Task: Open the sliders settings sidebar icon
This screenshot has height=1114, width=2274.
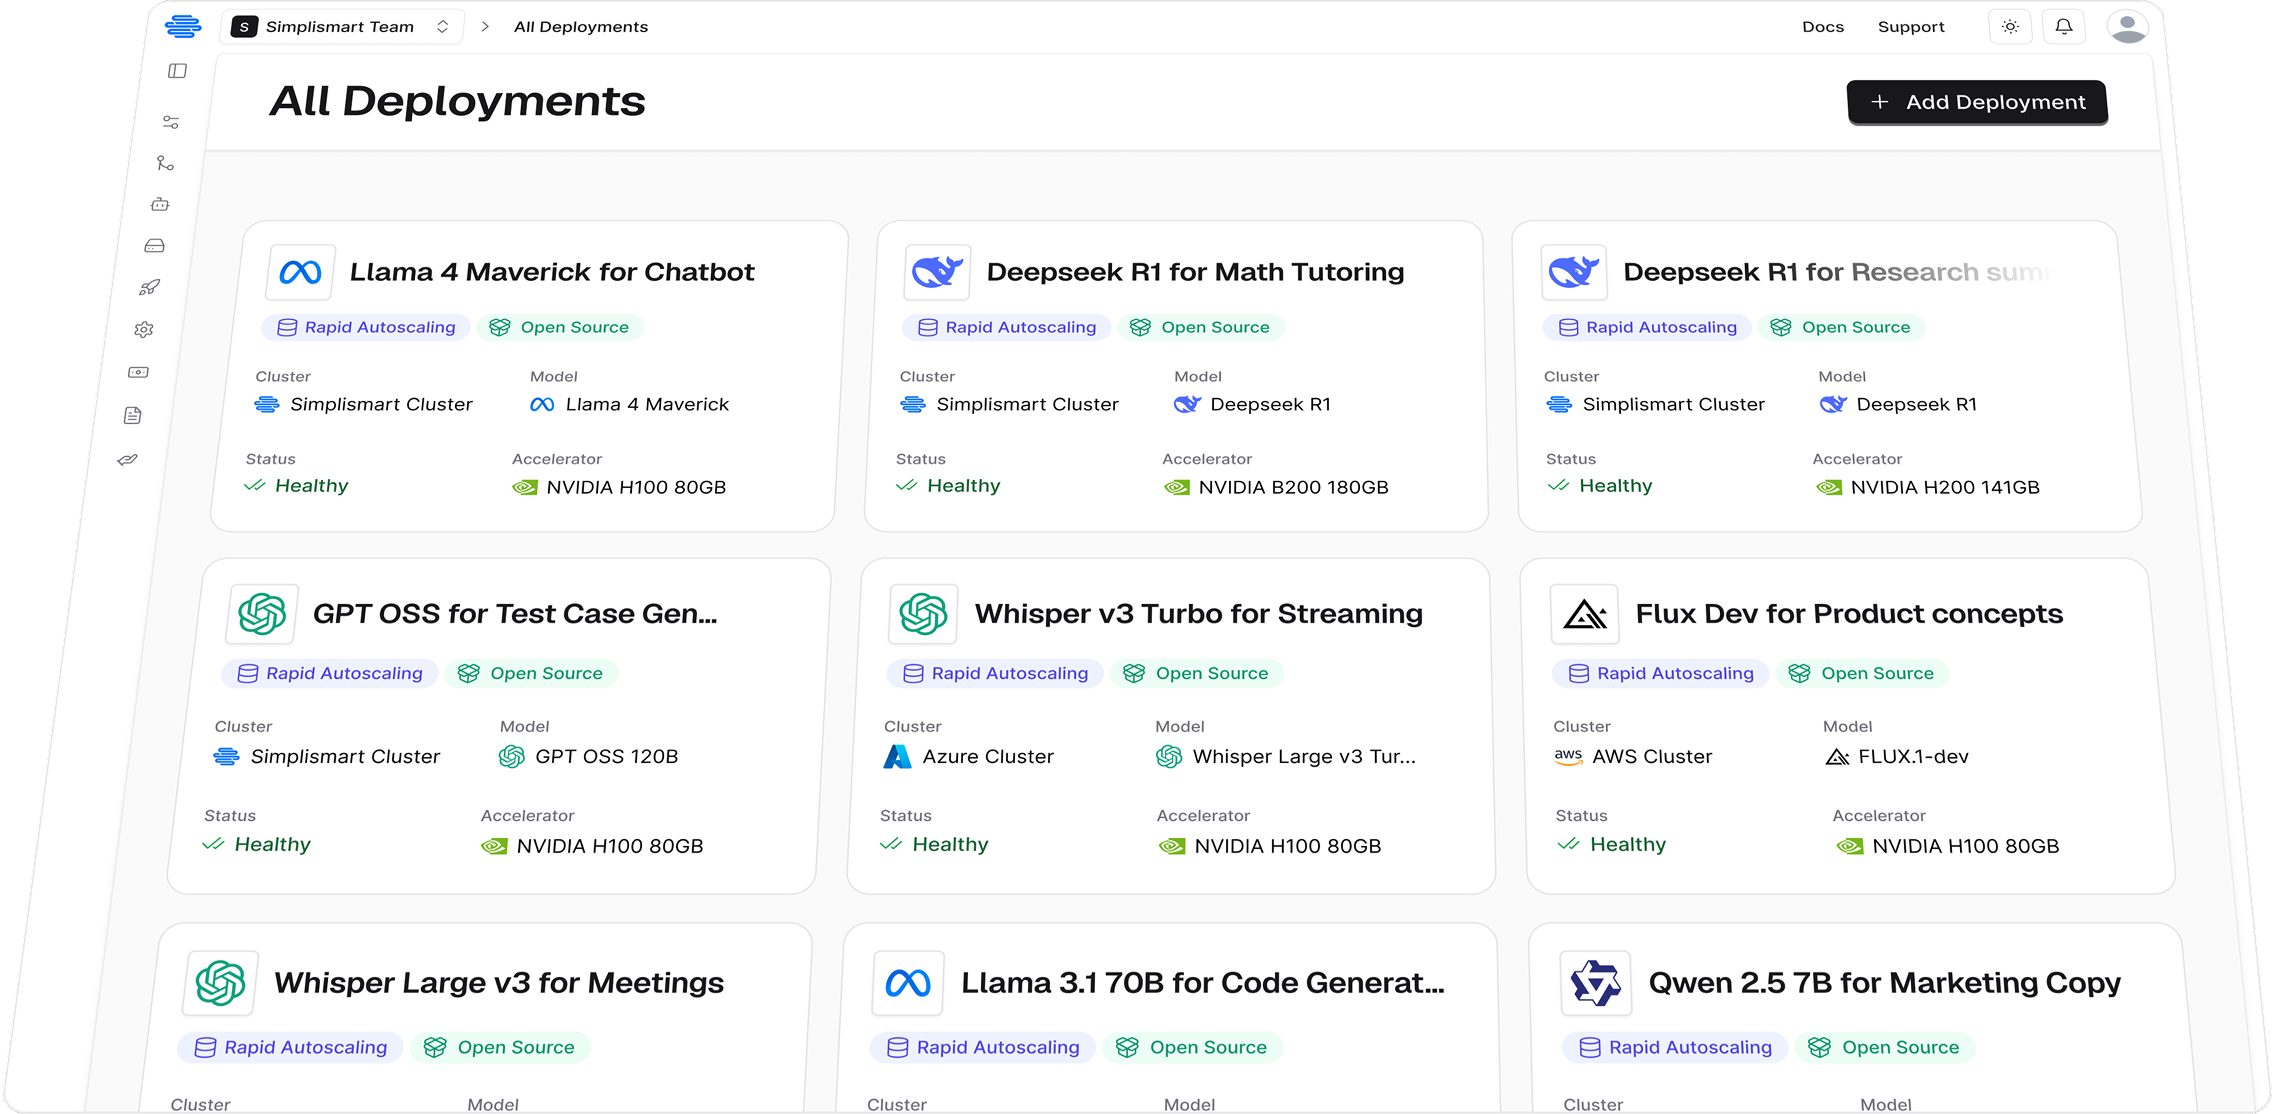Action: click(x=171, y=122)
